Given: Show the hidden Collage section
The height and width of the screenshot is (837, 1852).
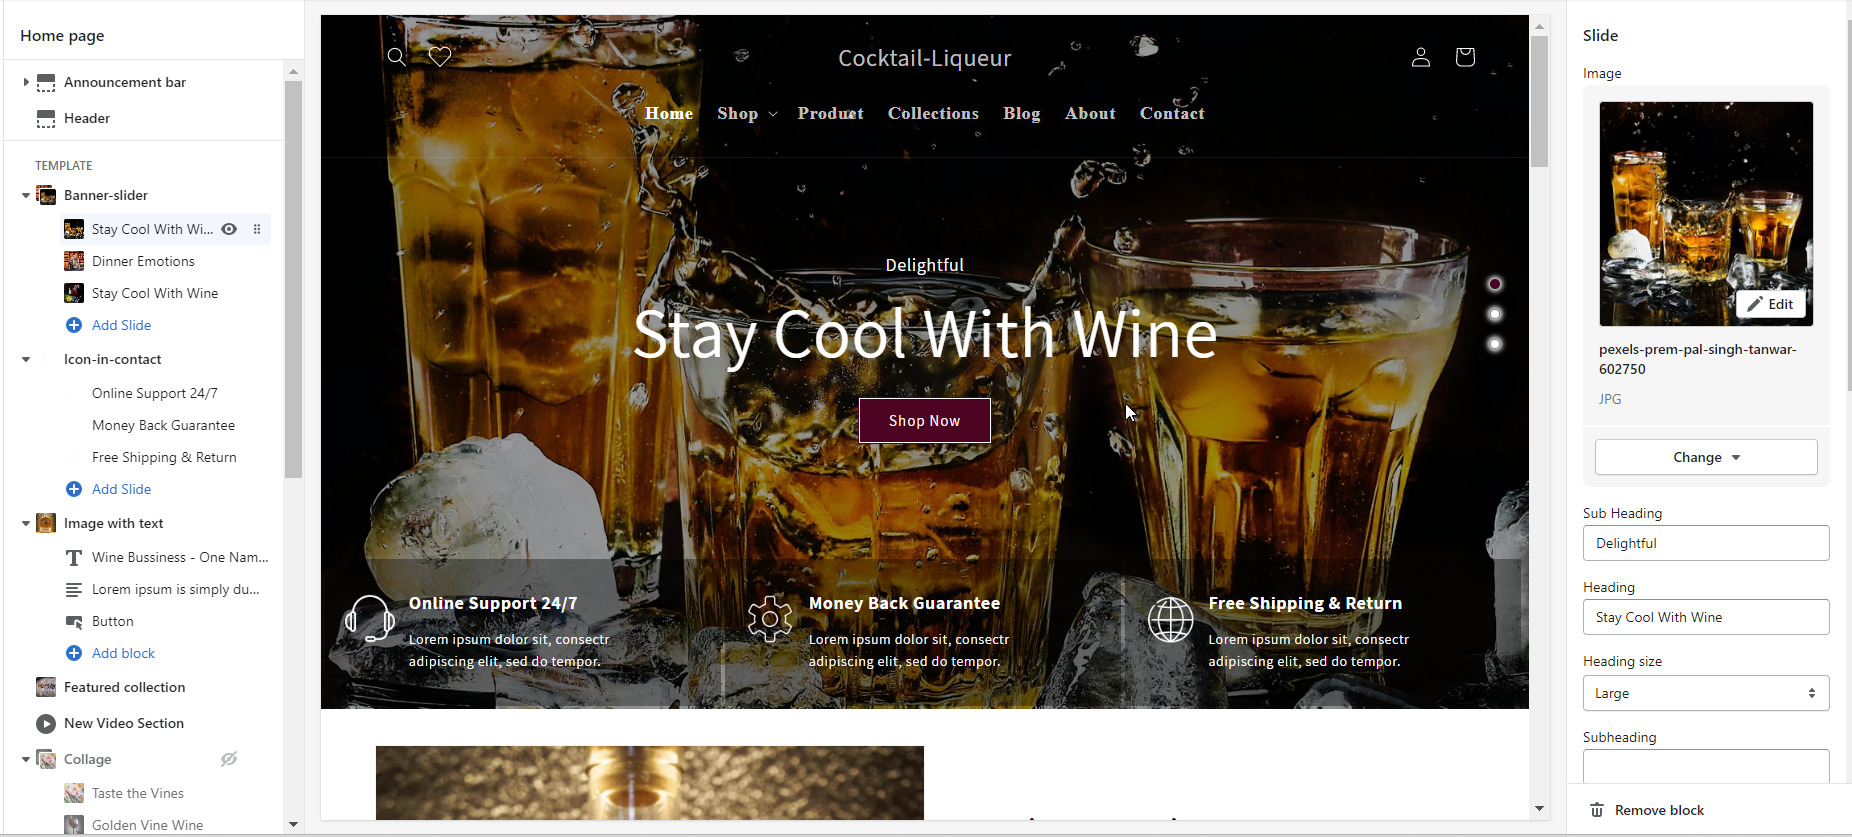Looking at the screenshot, I should coord(229,759).
